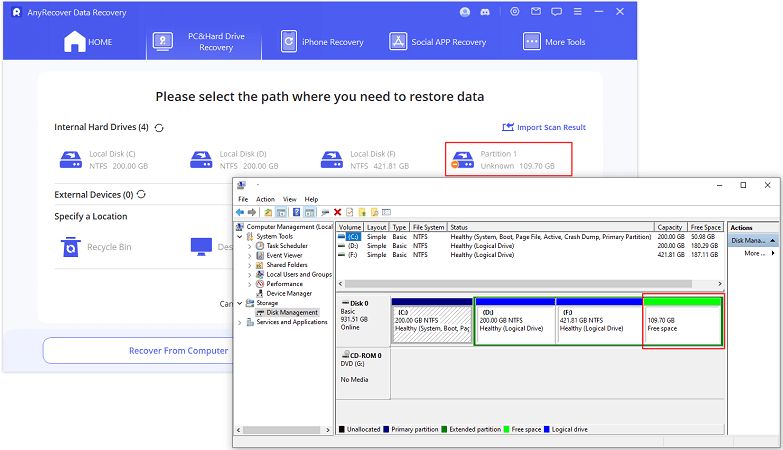Open Social APP Recovery tab

tap(437, 42)
